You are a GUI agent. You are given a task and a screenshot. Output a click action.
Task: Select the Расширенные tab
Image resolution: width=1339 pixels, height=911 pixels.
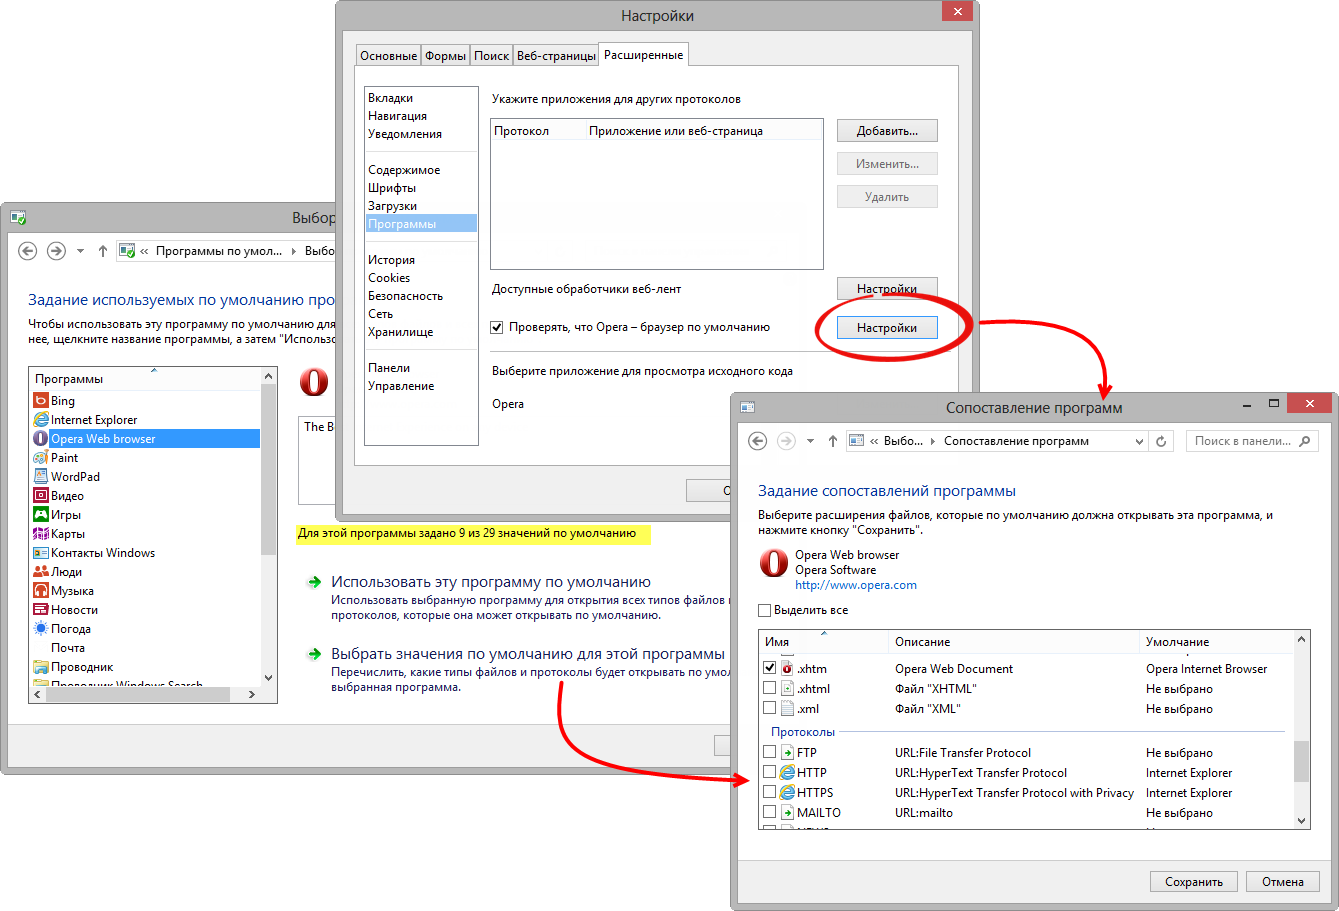click(x=644, y=55)
